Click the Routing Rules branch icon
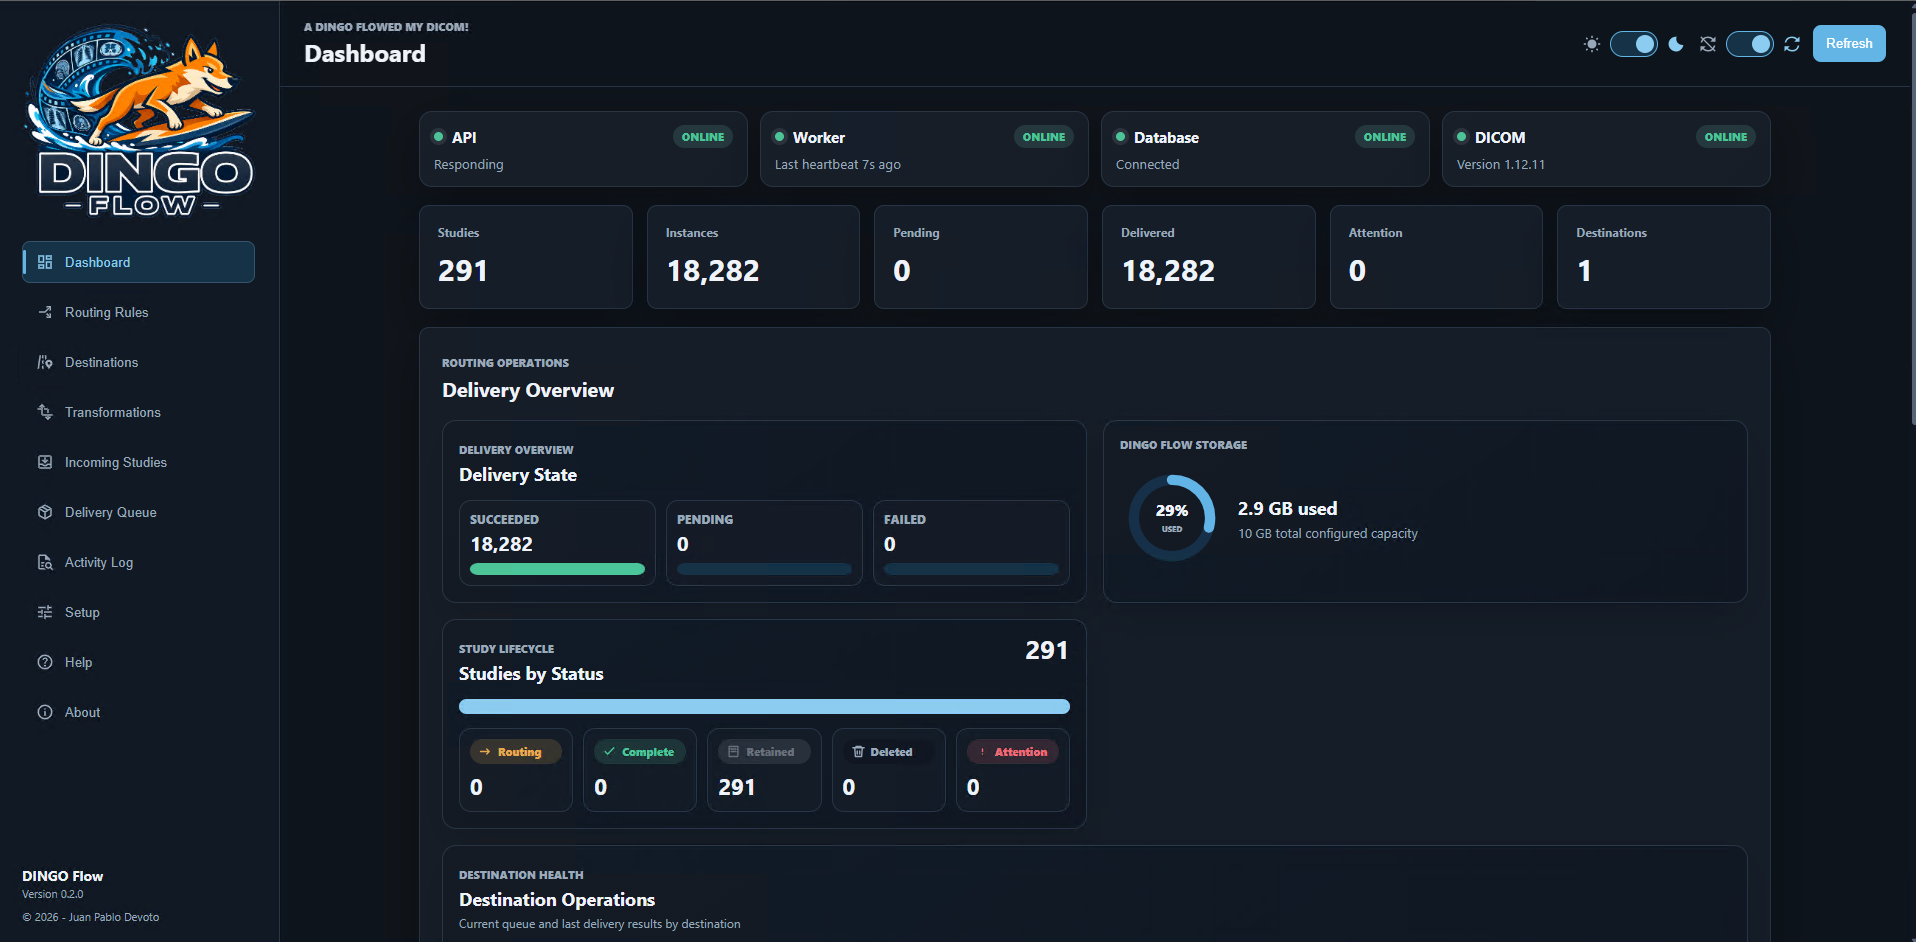The height and width of the screenshot is (942, 1916). point(45,312)
